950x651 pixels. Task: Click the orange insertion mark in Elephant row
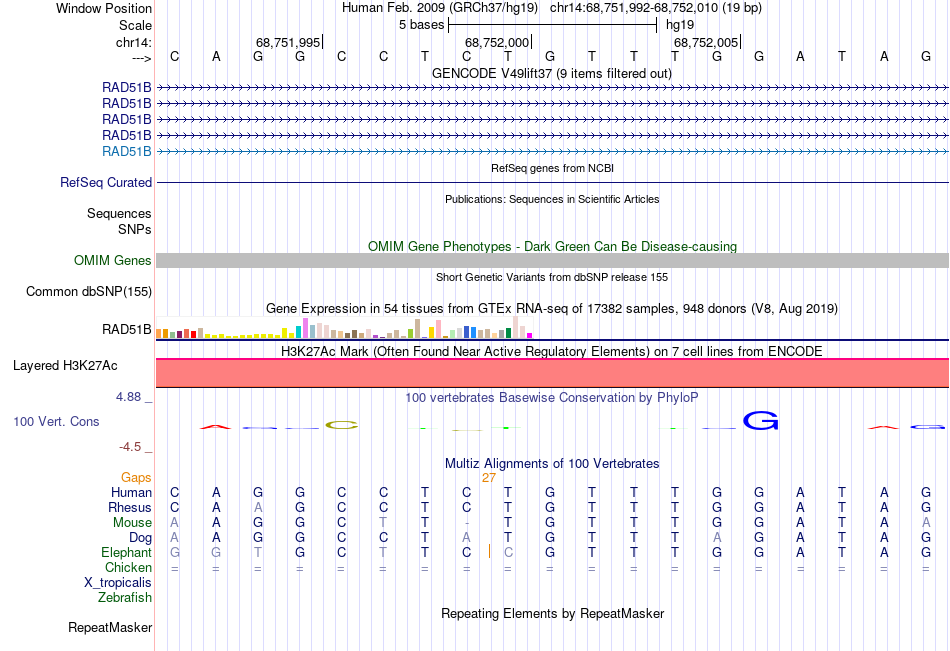coord(489,551)
